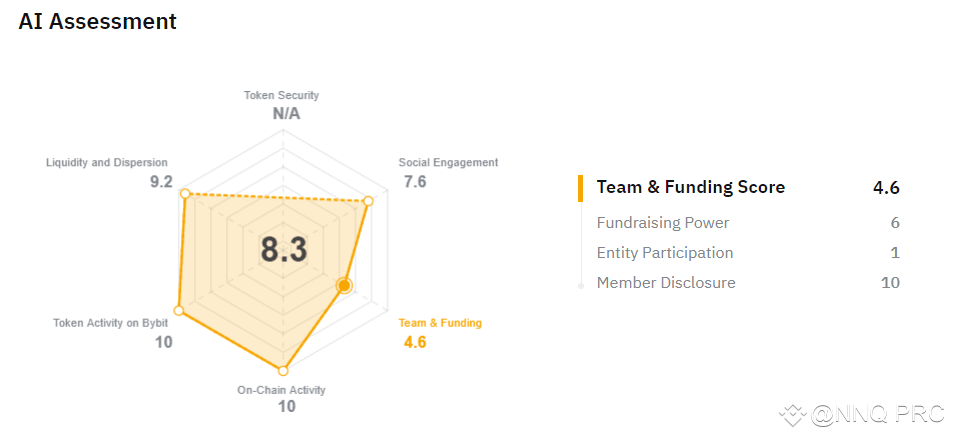
Task: Select the Liquidity and Dispersion label
Action: point(107,162)
